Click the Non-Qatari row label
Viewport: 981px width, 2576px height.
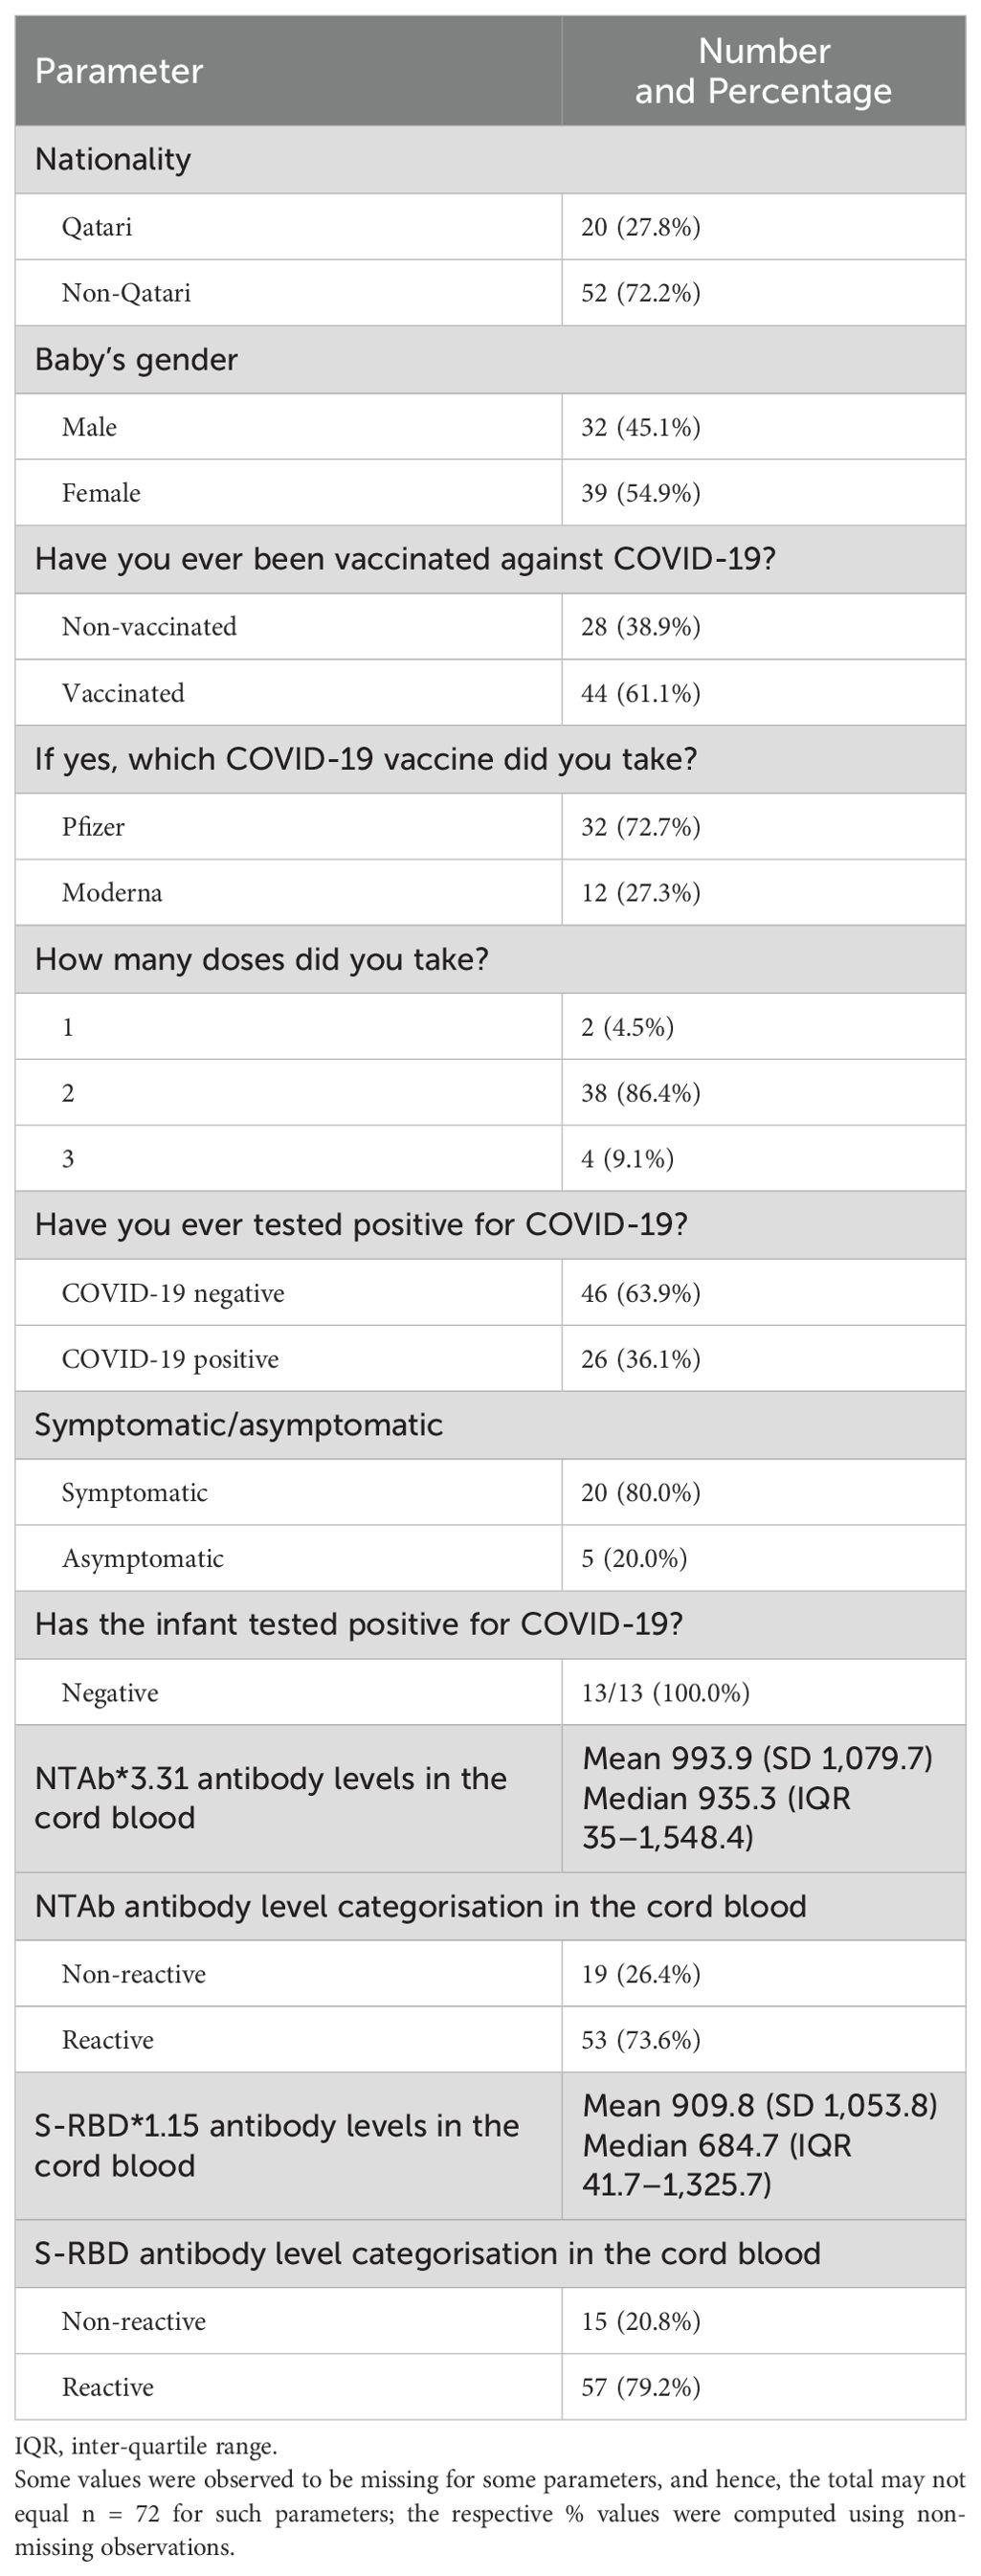(126, 293)
